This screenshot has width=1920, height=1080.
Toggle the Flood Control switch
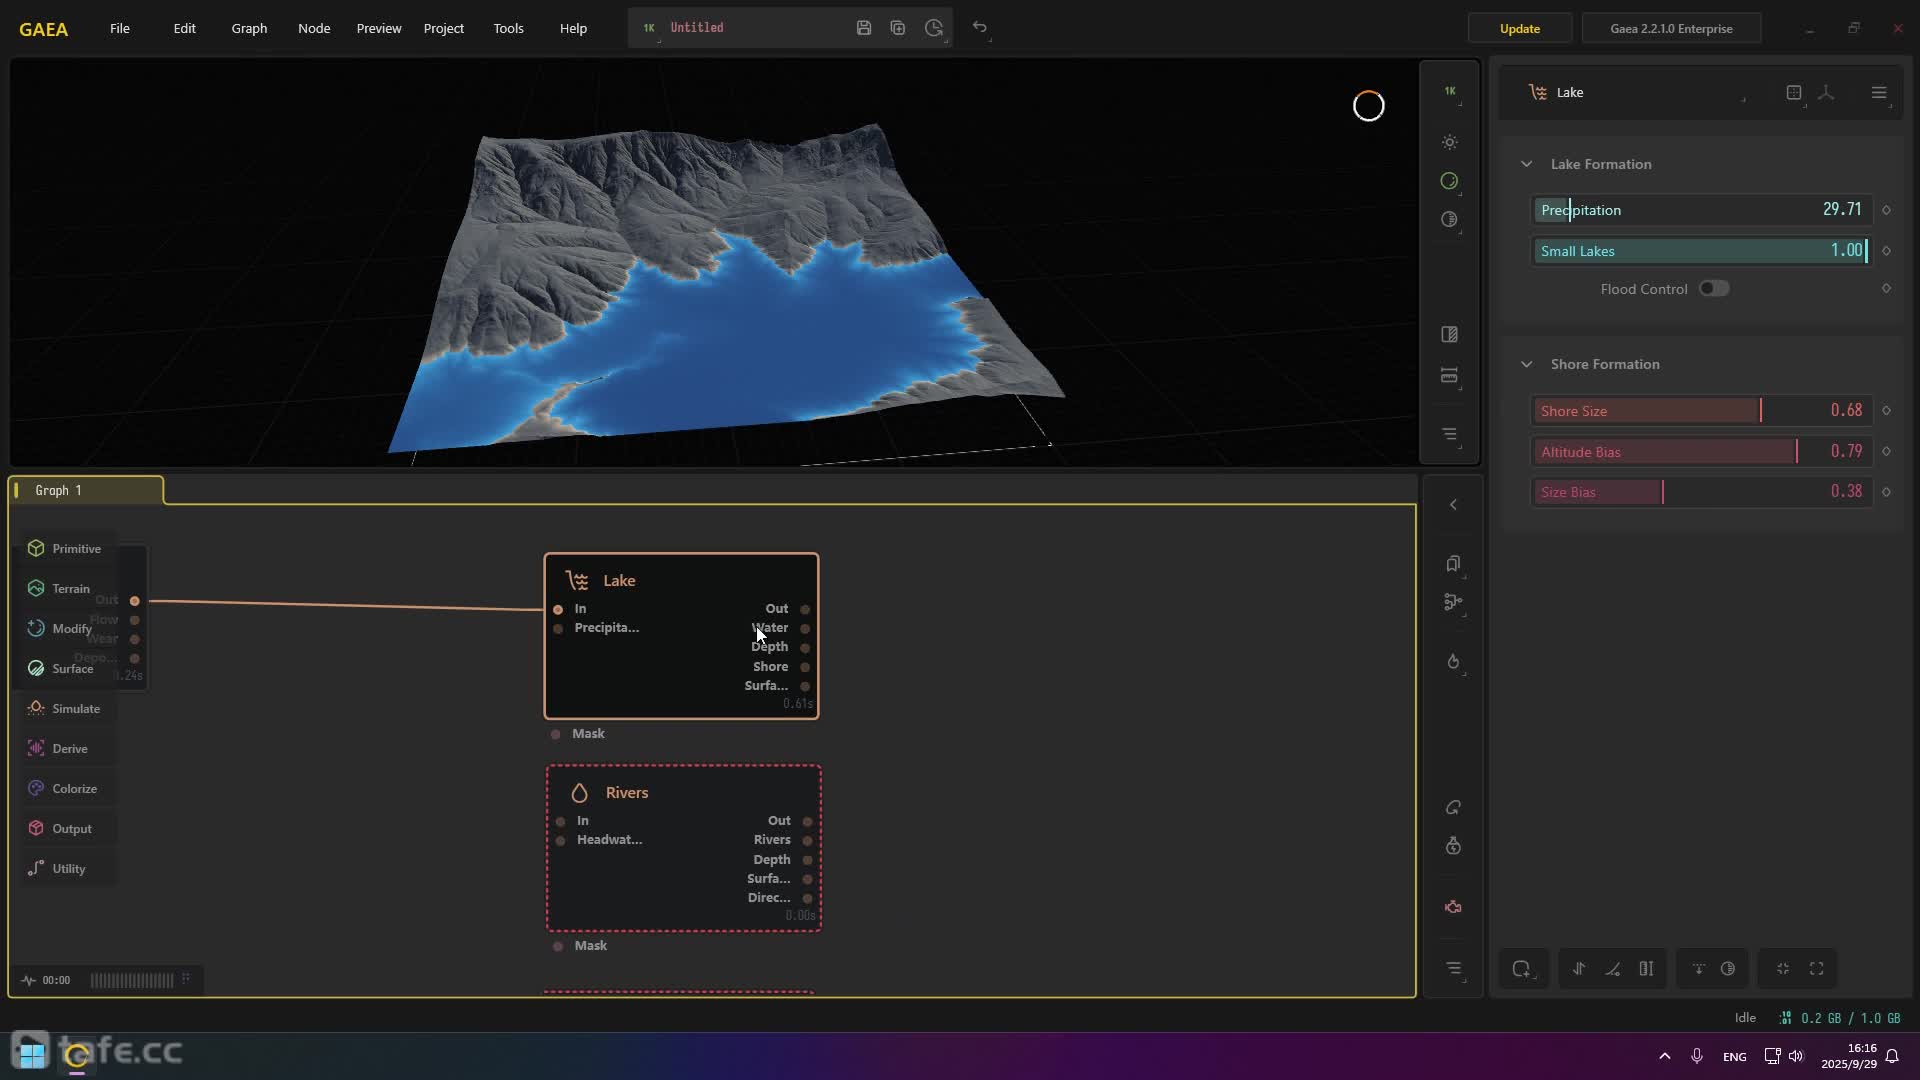pyautogui.click(x=1713, y=289)
